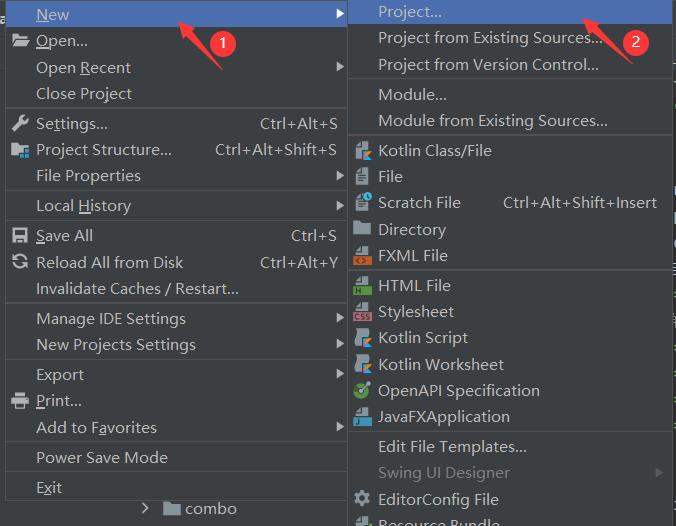Expand the Add to Favorites submenu arrow

click(340, 426)
